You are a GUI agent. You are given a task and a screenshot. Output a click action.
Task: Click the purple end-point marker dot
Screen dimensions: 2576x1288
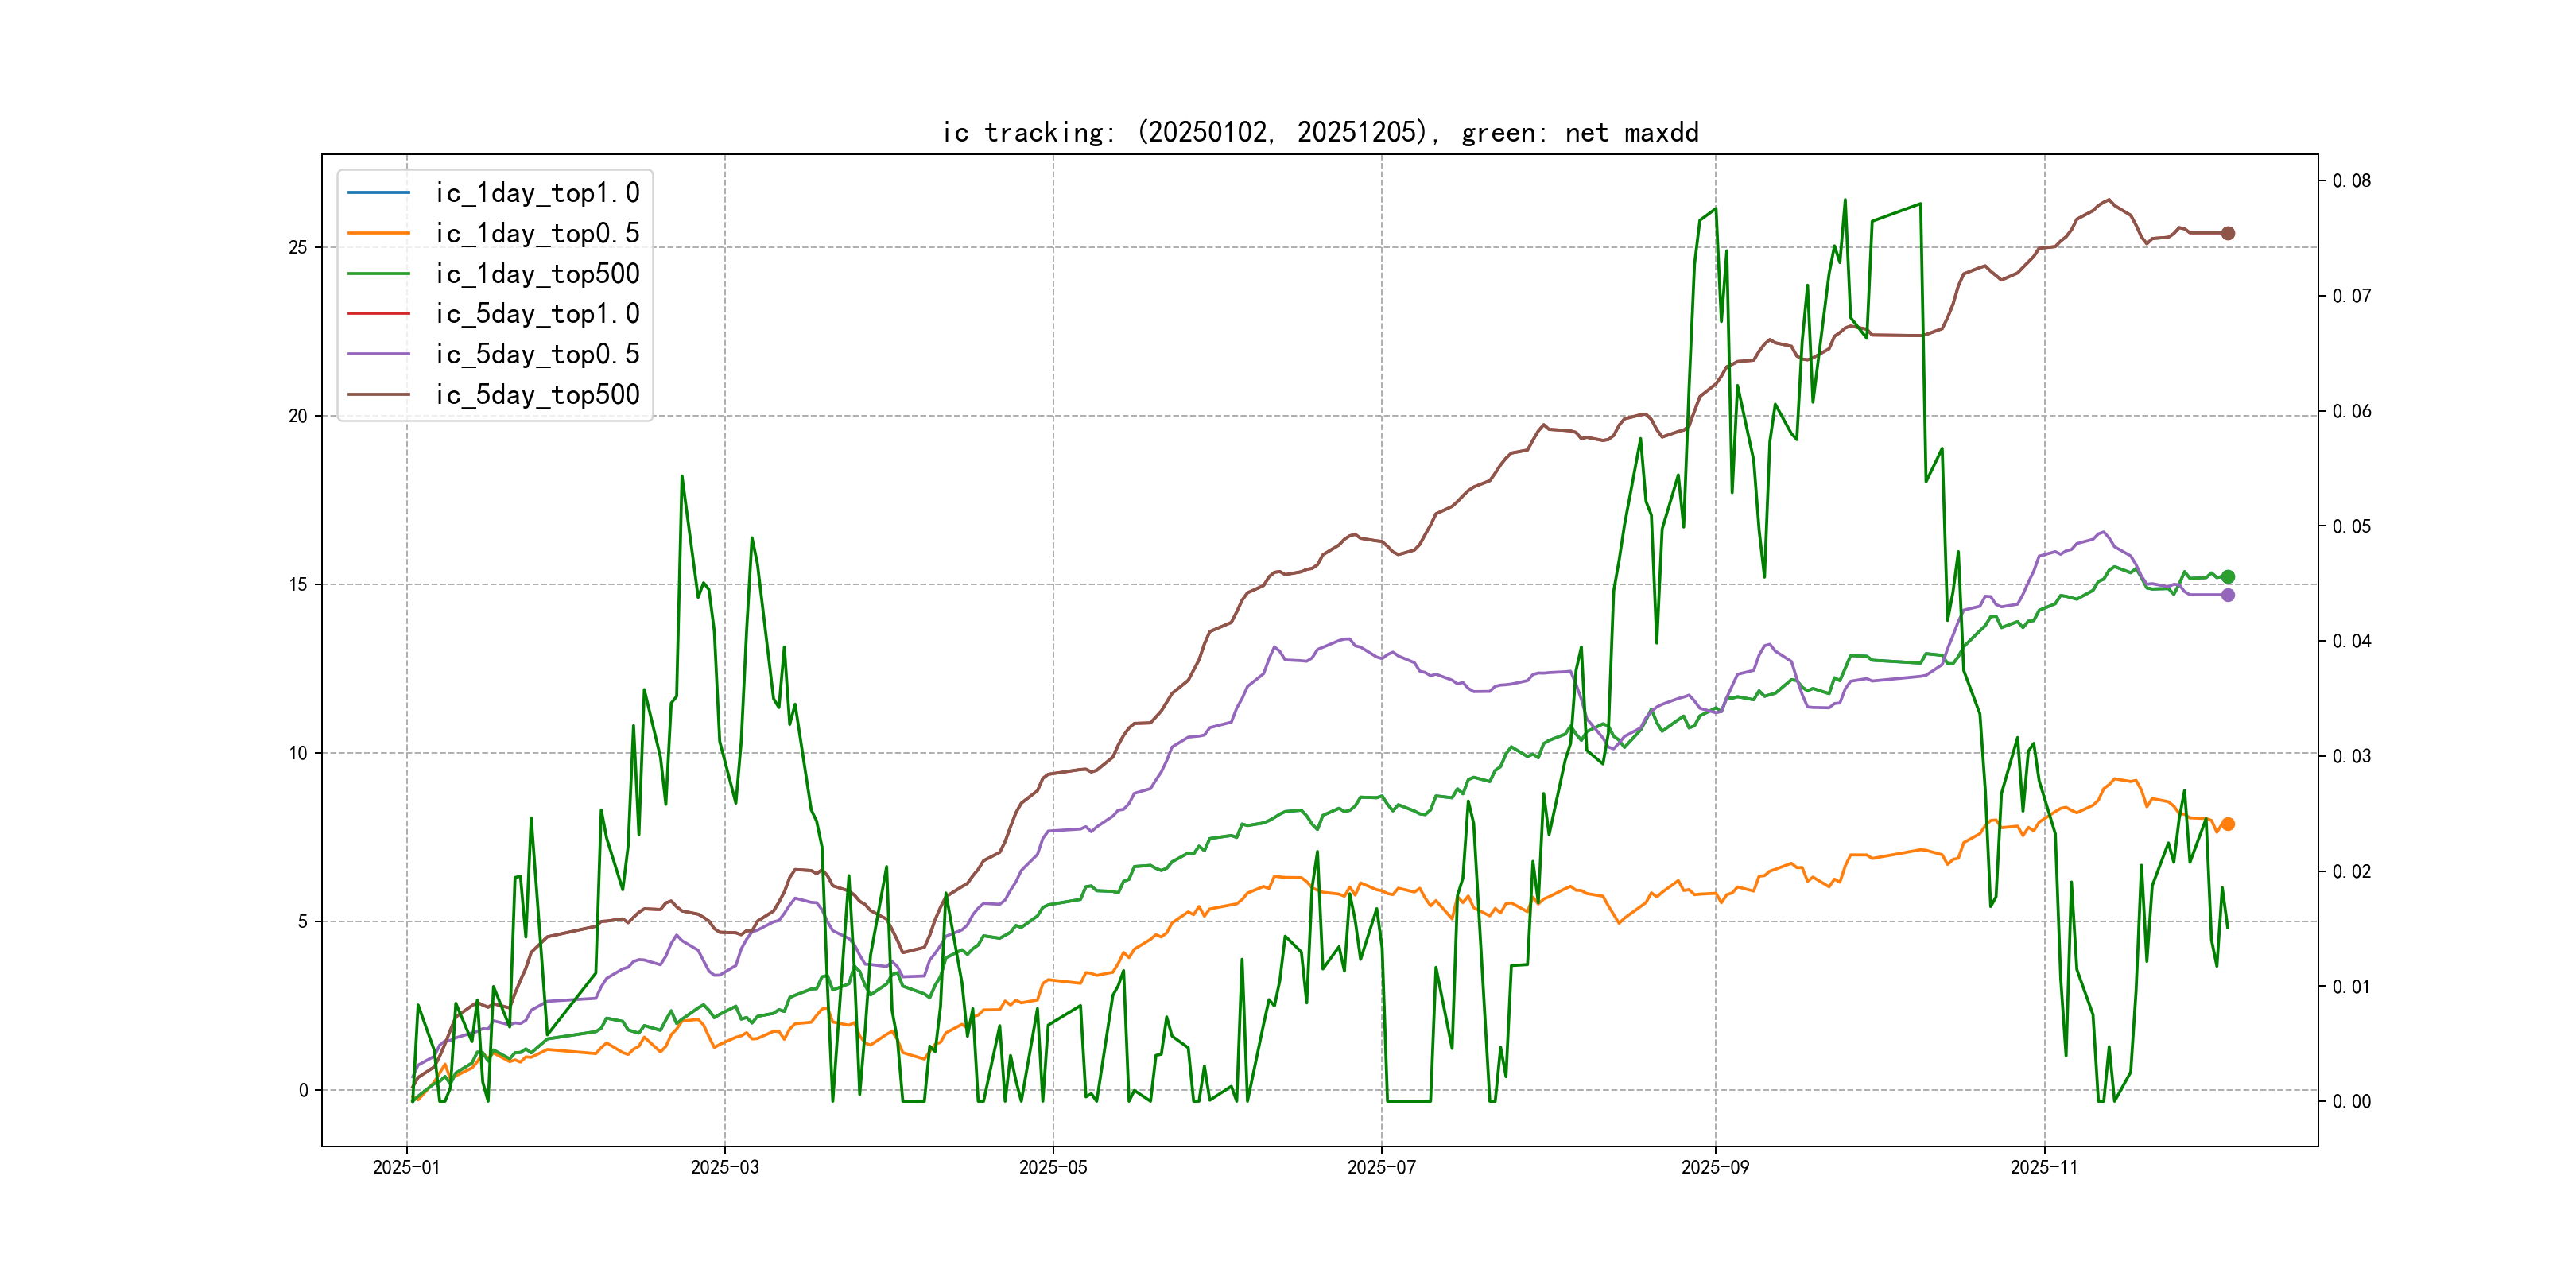(x=2227, y=595)
